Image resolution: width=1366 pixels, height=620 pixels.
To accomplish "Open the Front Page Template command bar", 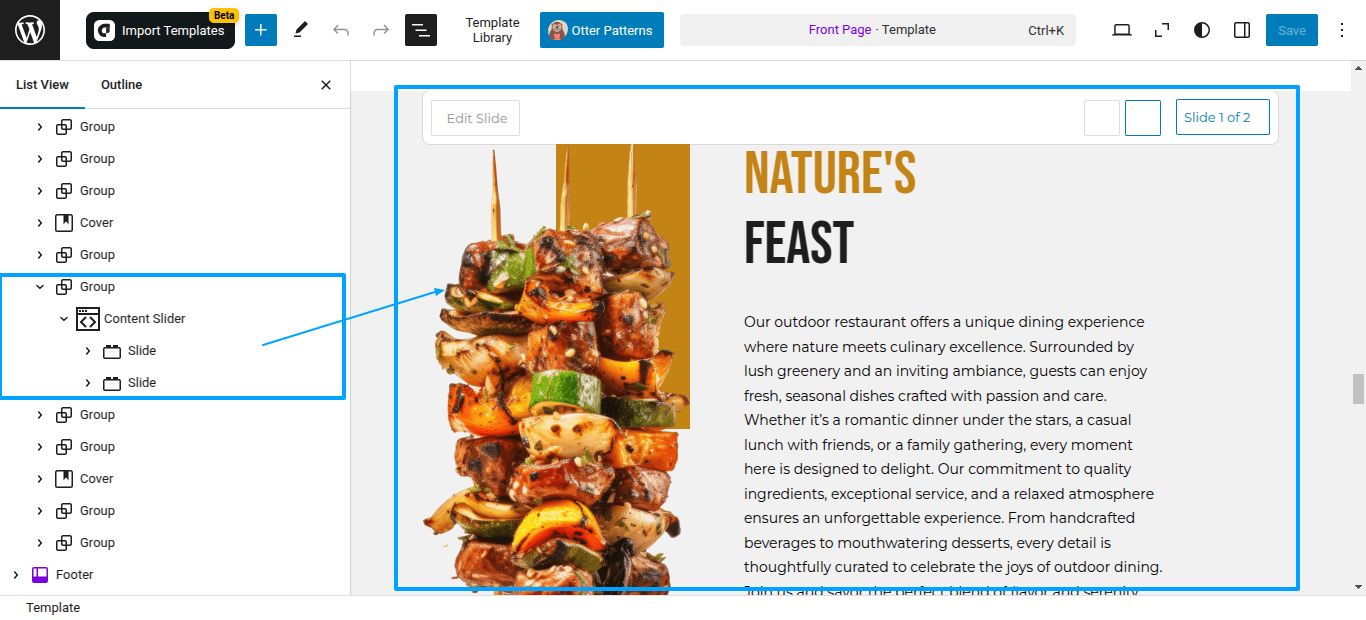I will click(878, 30).
